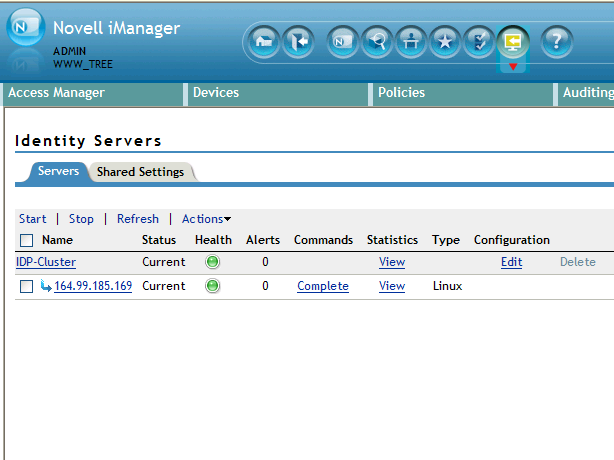The width and height of the screenshot is (614, 460).
Task: Click the Alerts column header
Action: click(263, 240)
